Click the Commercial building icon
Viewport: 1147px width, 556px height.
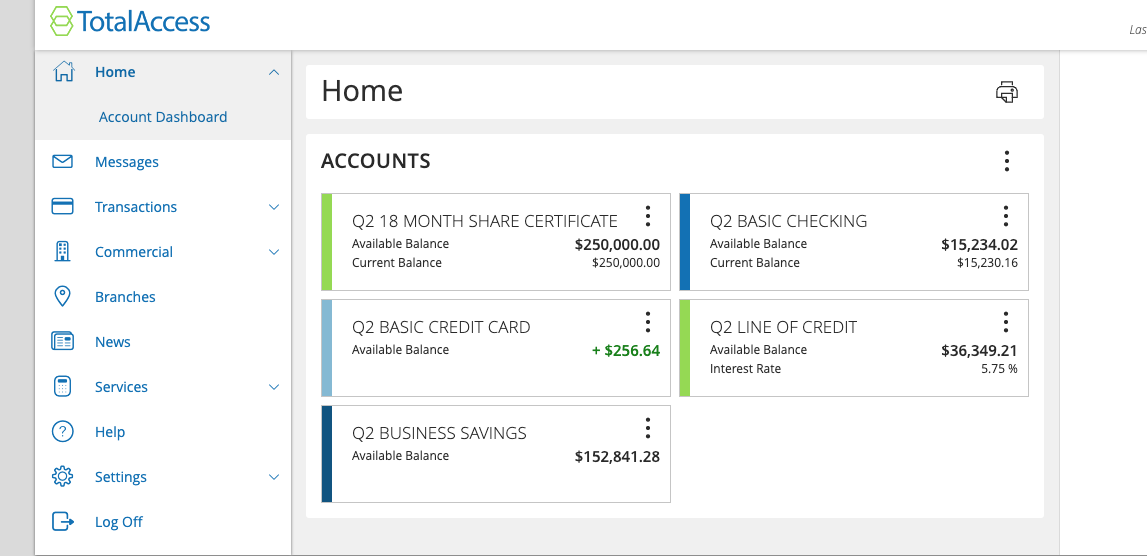(63, 252)
